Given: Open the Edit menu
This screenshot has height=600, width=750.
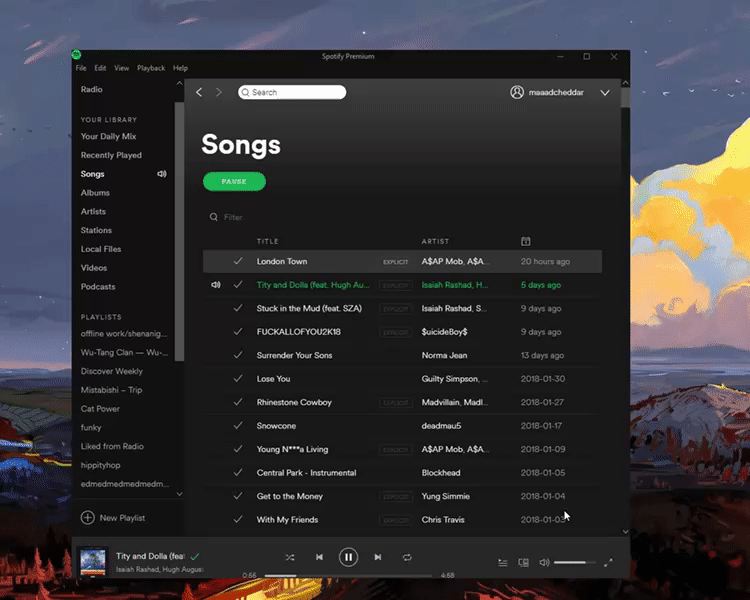Looking at the screenshot, I should [x=100, y=68].
